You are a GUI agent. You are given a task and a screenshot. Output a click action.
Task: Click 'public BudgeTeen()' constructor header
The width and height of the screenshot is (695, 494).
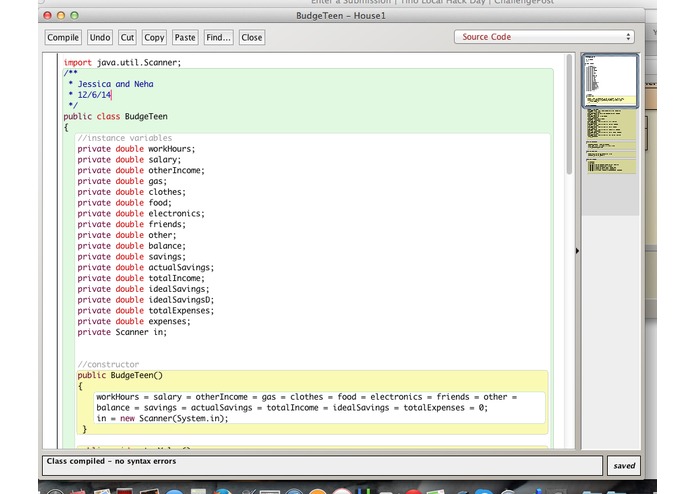120,375
